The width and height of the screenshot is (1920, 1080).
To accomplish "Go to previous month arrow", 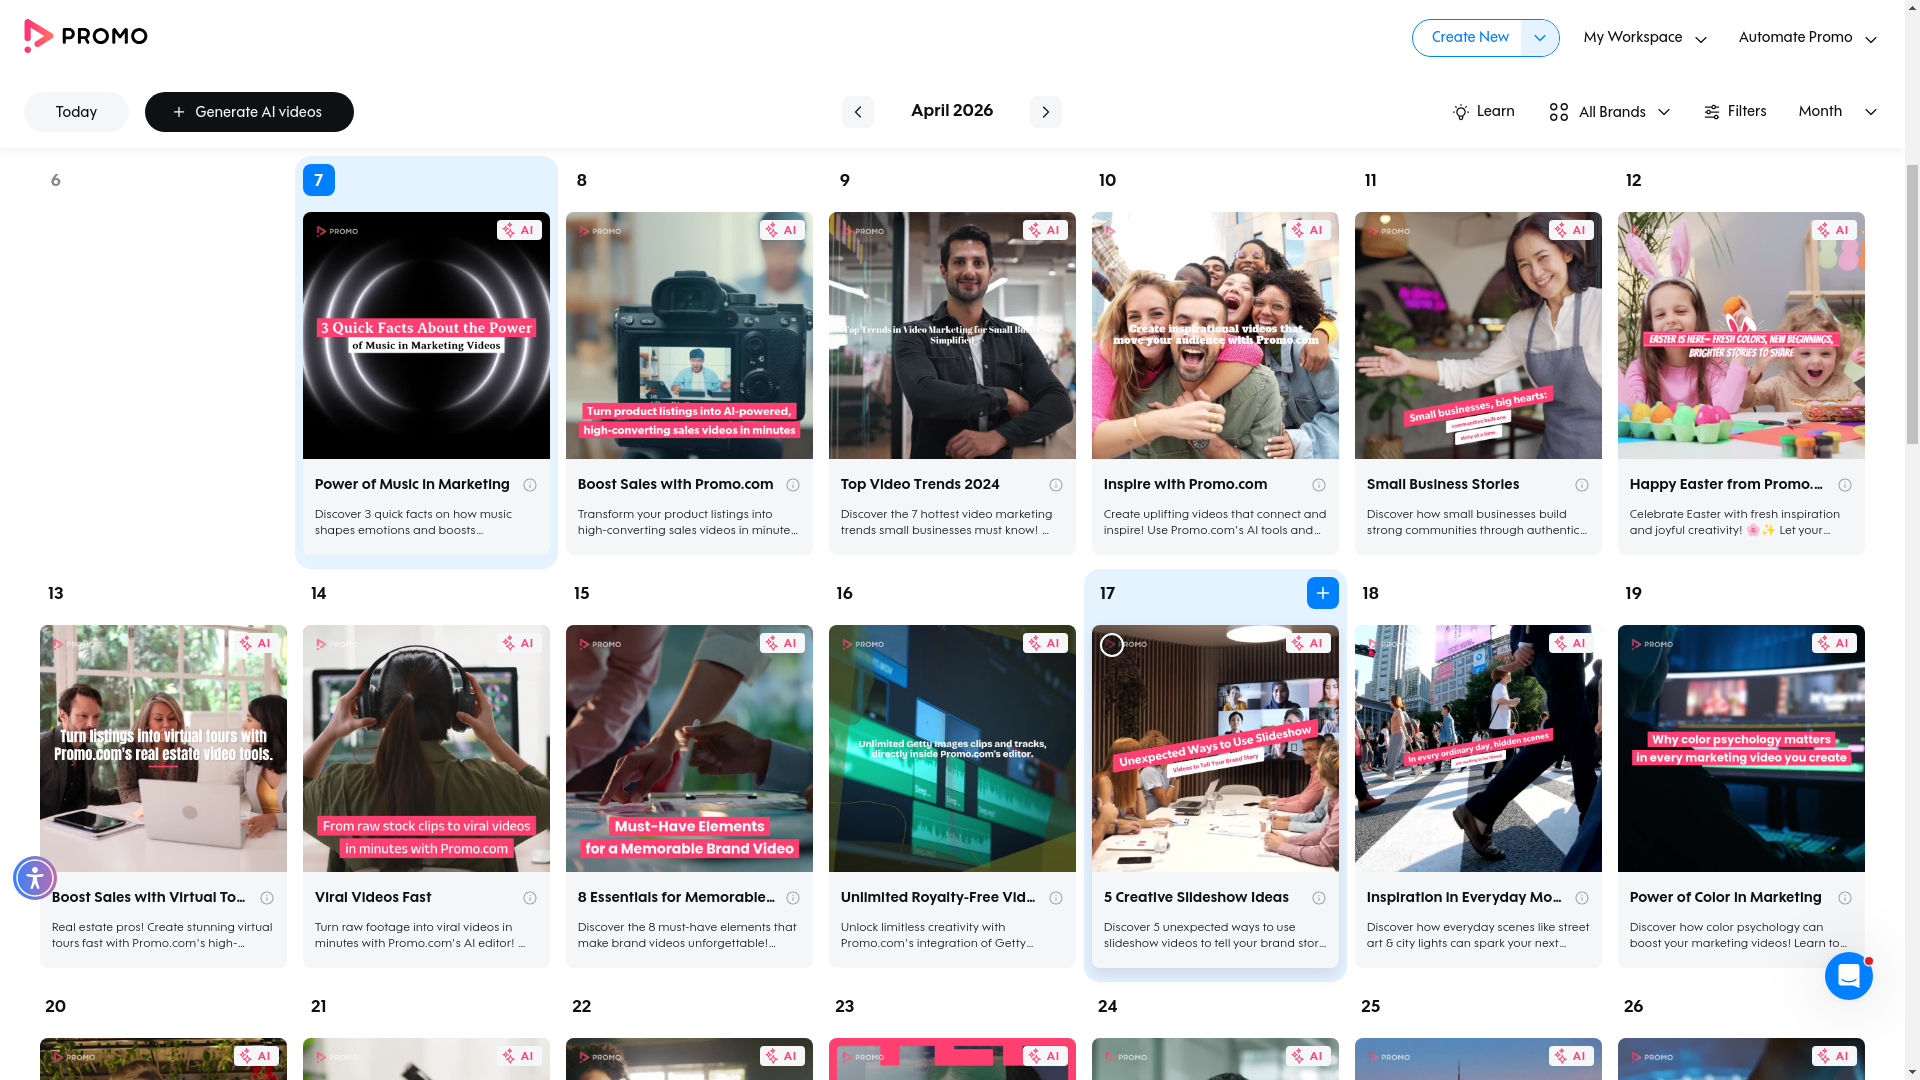I will 857,112.
